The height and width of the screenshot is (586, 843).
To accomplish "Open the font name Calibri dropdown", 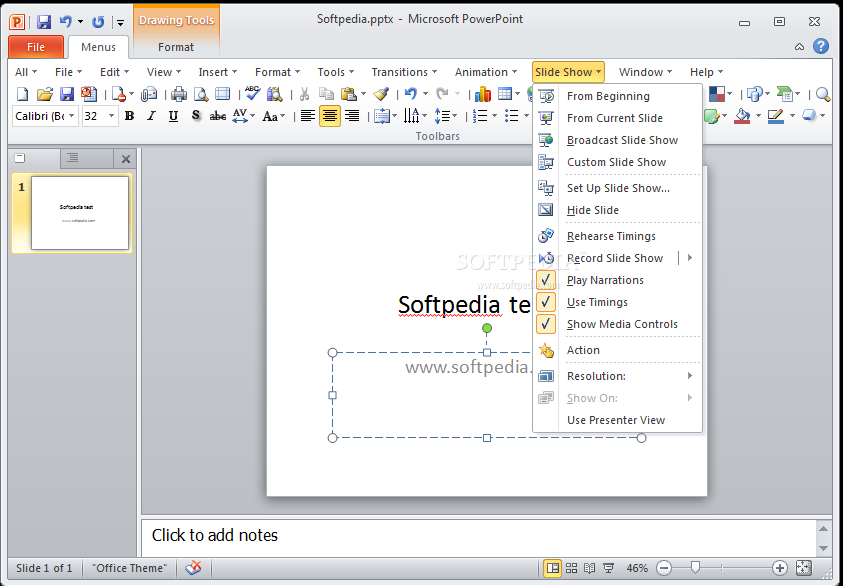I will pyautogui.click(x=71, y=116).
